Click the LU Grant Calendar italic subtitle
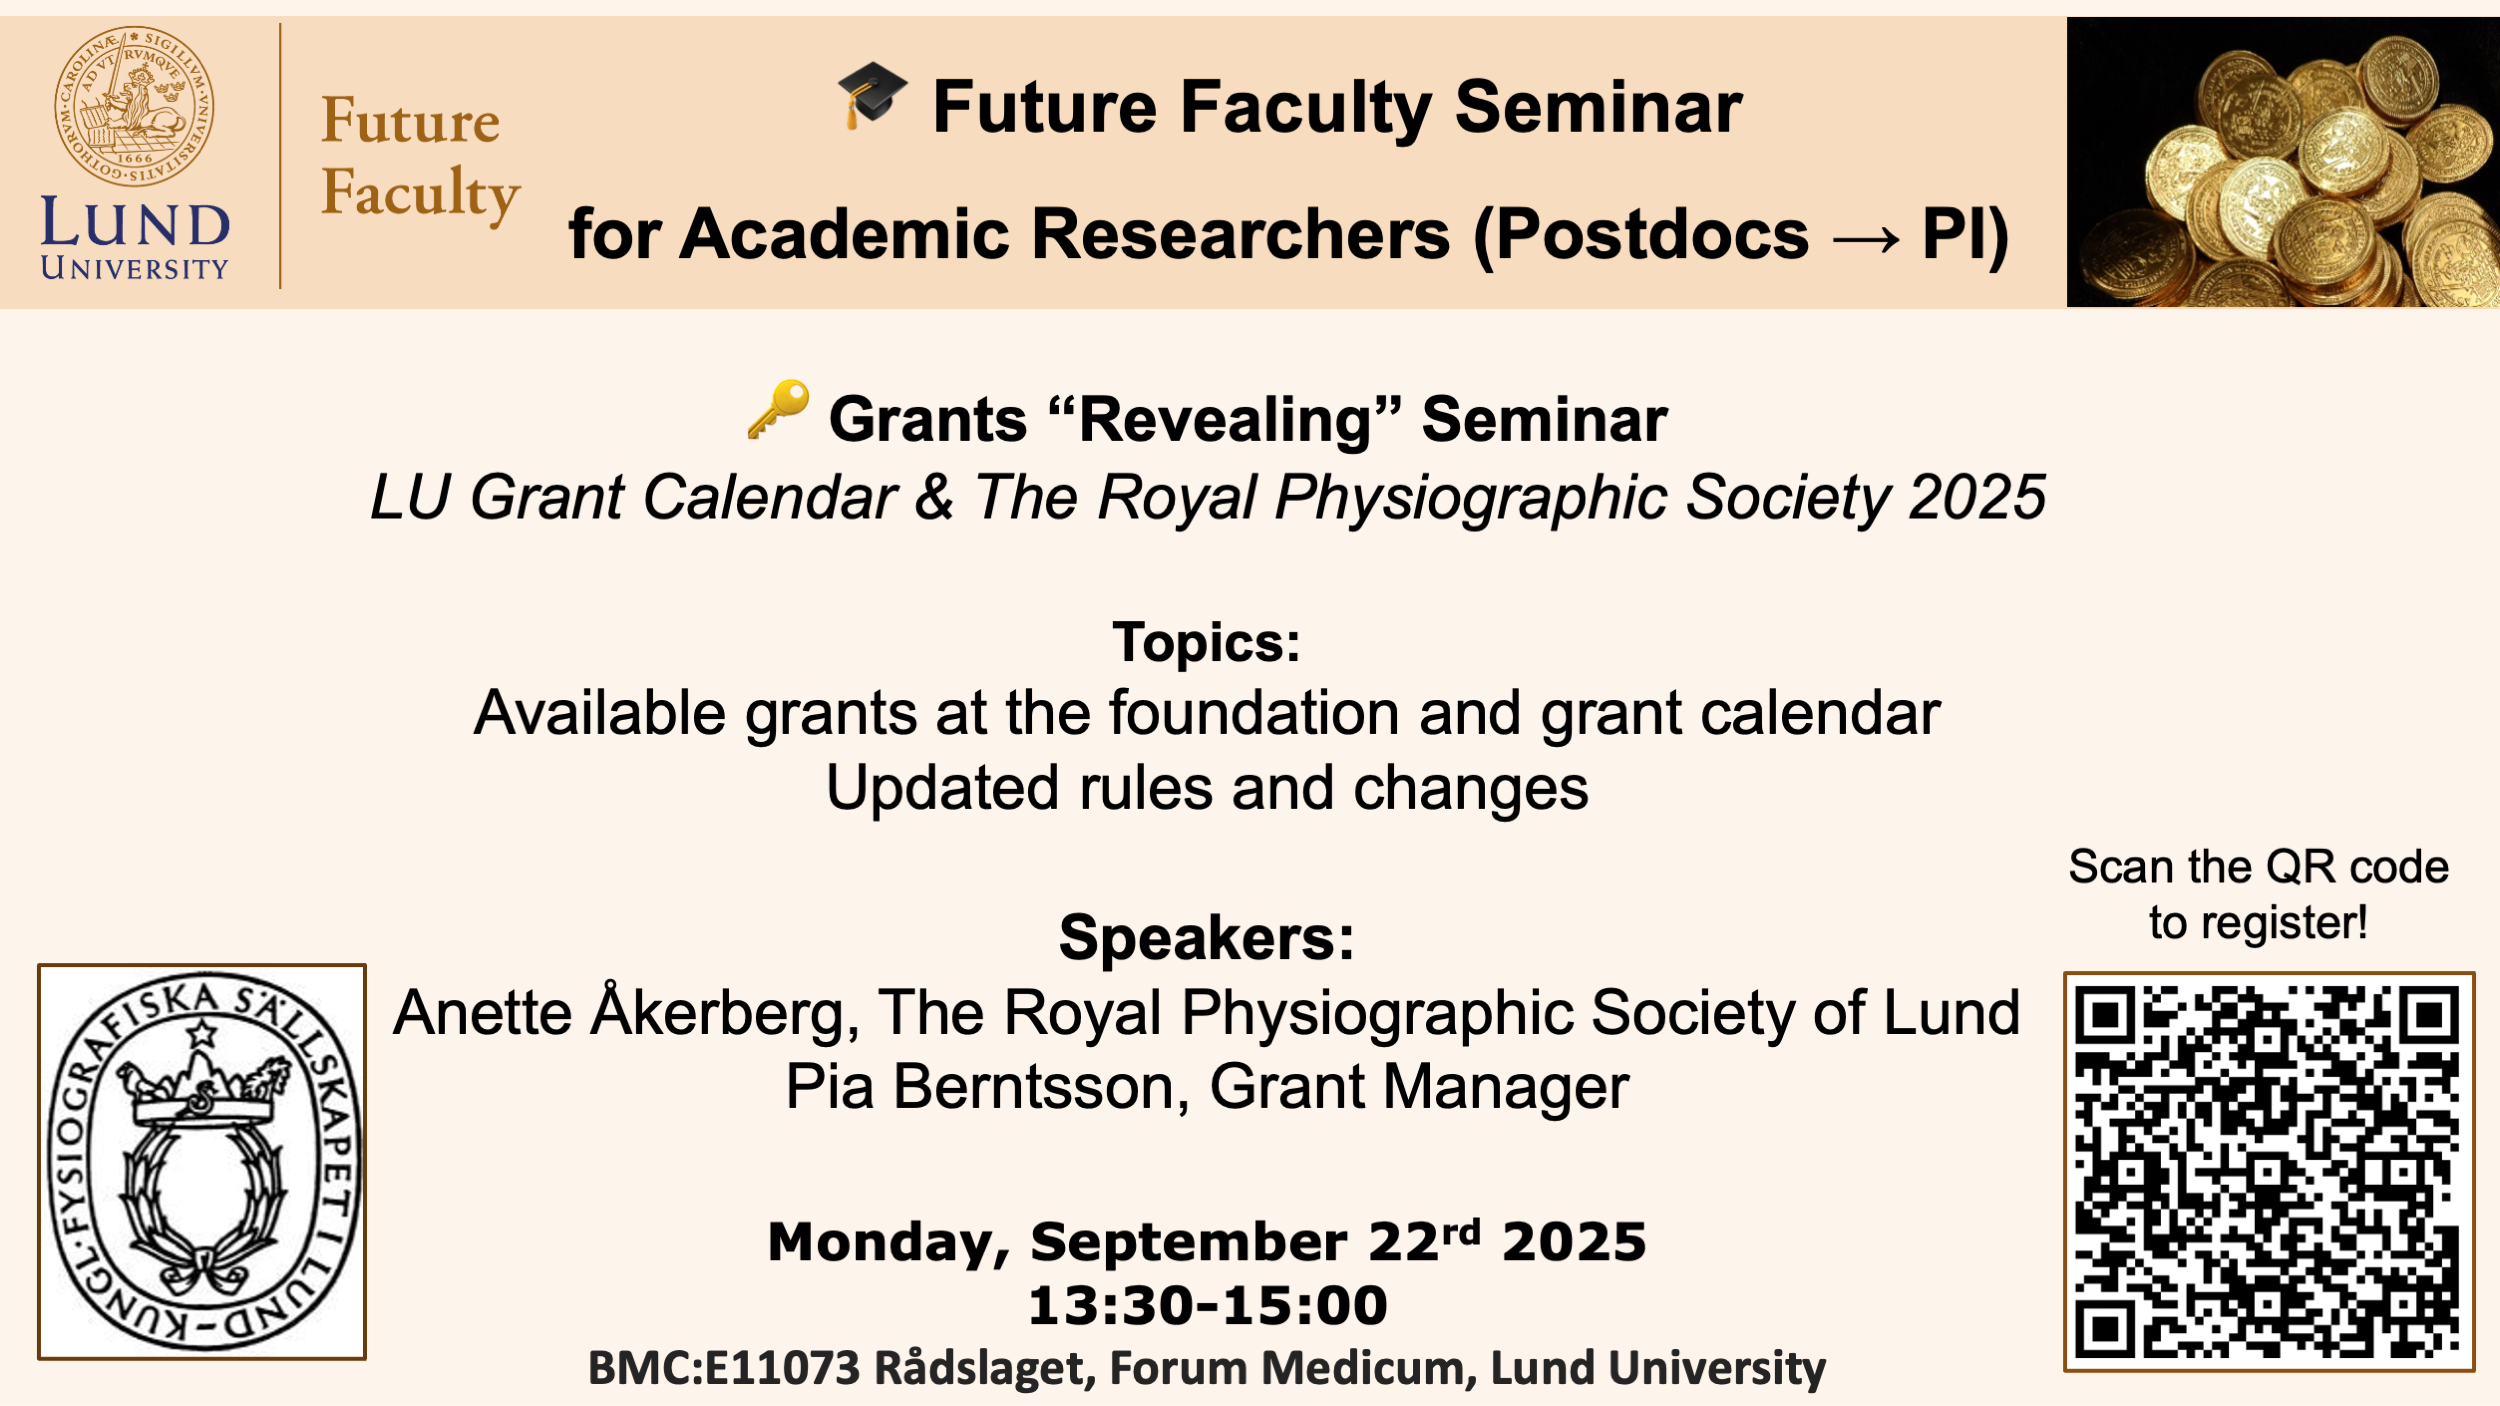 [1207, 497]
